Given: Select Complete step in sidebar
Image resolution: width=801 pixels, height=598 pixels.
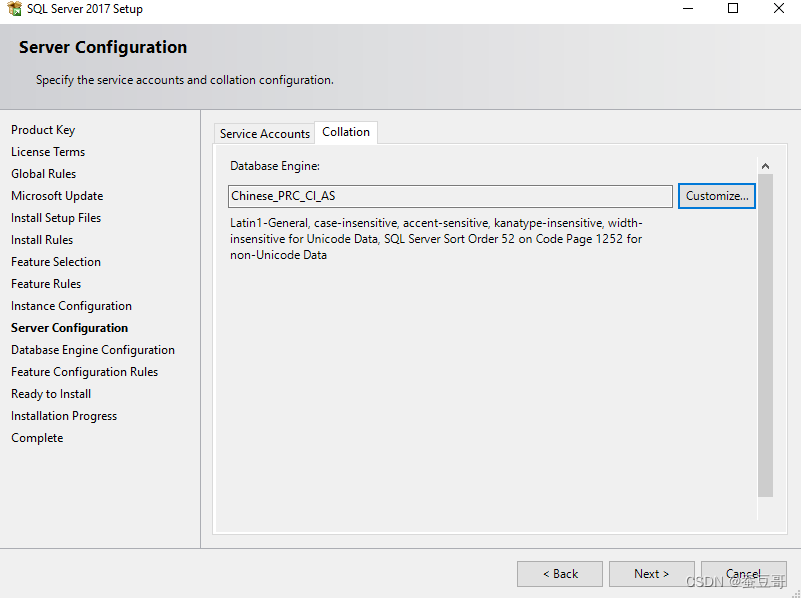Looking at the screenshot, I should tap(37, 438).
